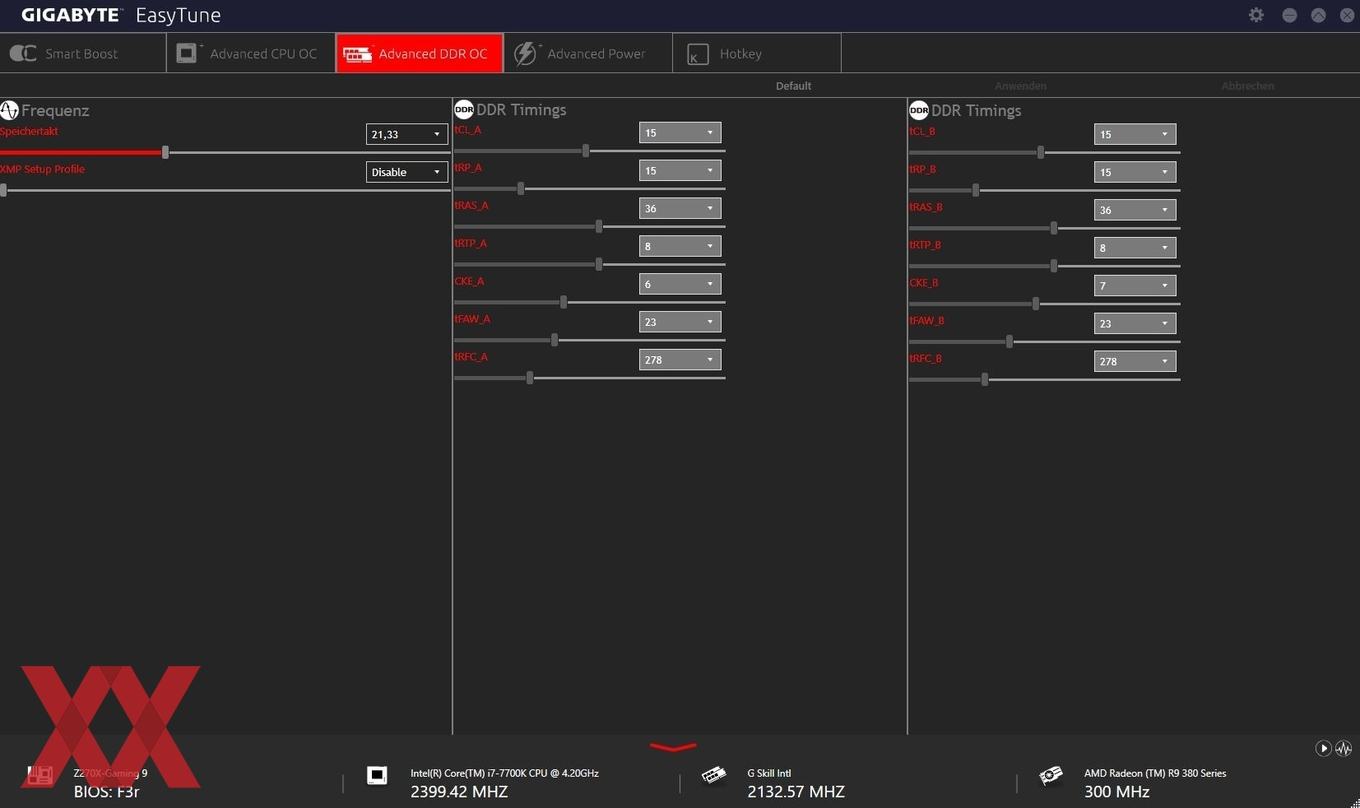
Task: Open the tCL_A value dropdown
Action: (680, 132)
